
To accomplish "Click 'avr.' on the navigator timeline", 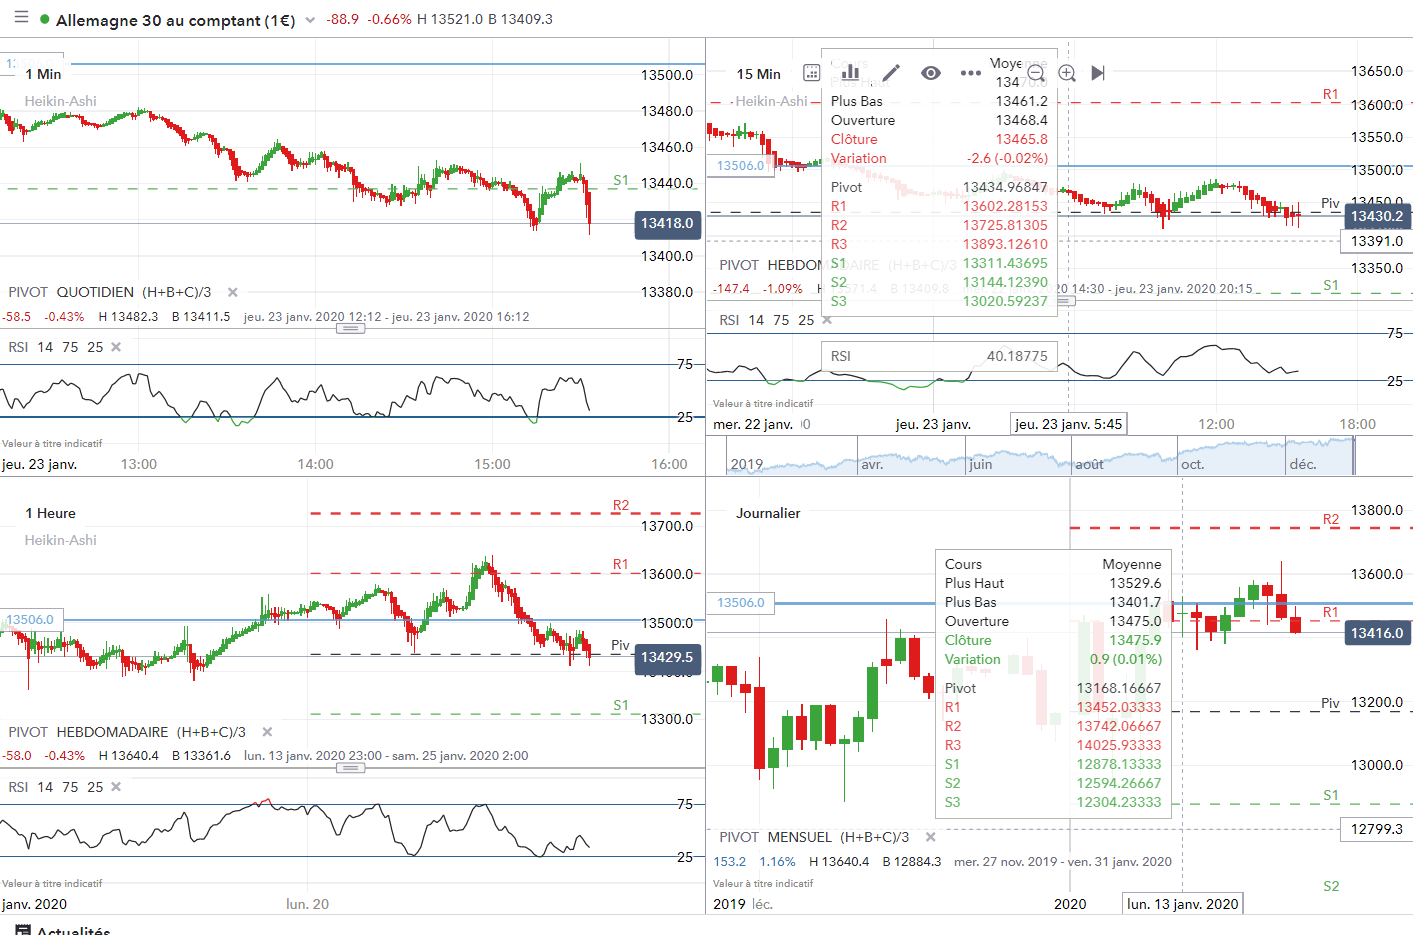I will coord(872,465).
